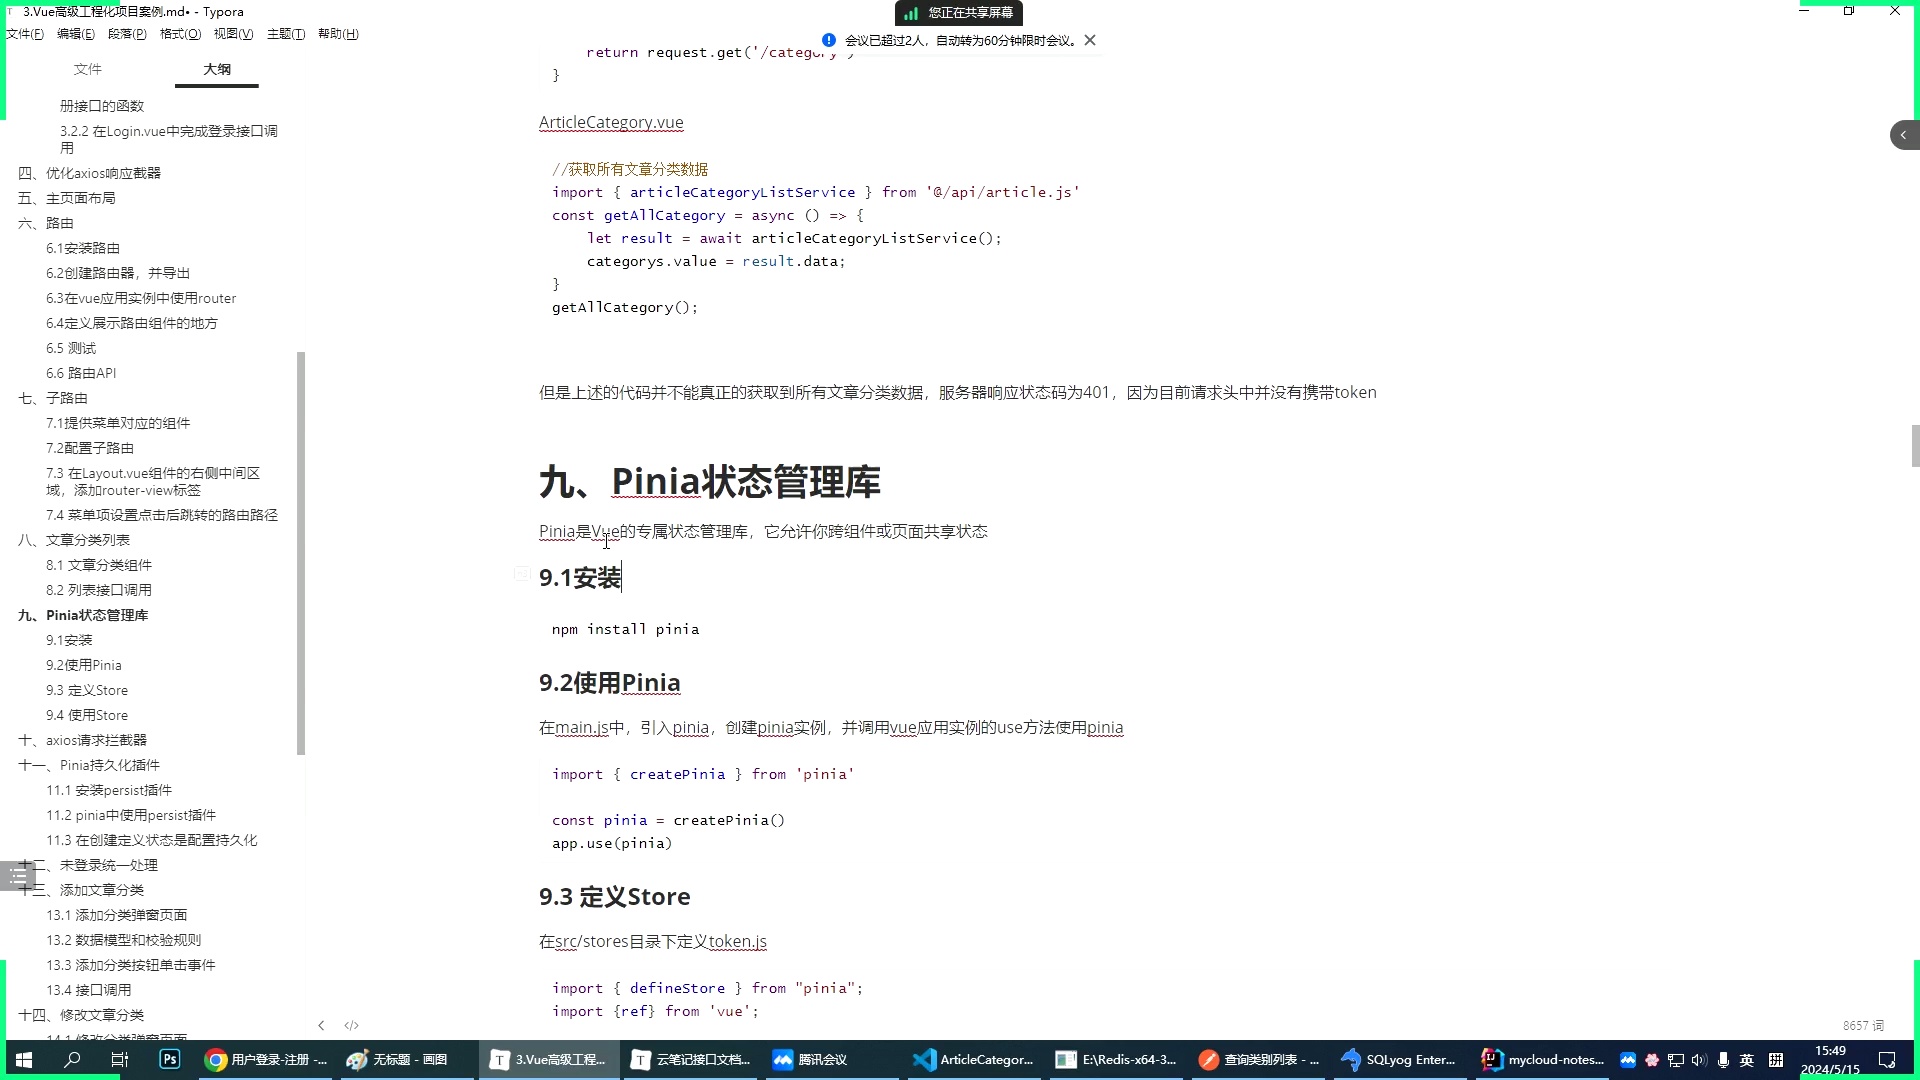Open Windows Search from the taskbar
Image resolution: width=1920 pixels, height=1080 pixels.
click(x=70, y=1059)
